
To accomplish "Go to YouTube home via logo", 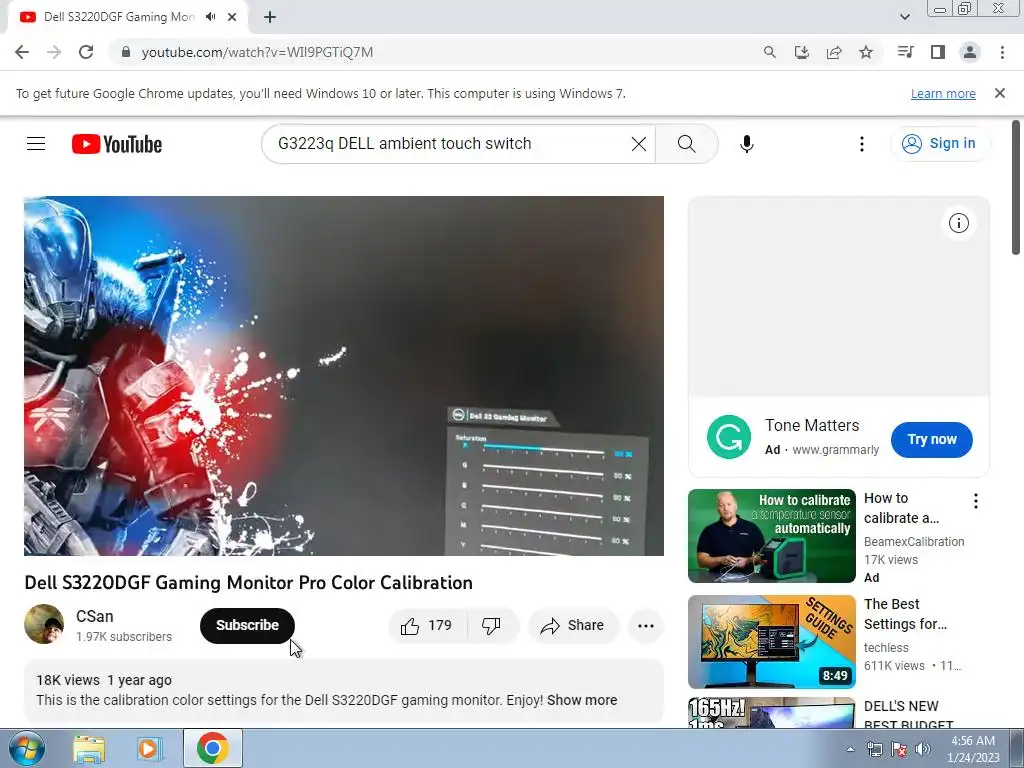I will [117, 144].
